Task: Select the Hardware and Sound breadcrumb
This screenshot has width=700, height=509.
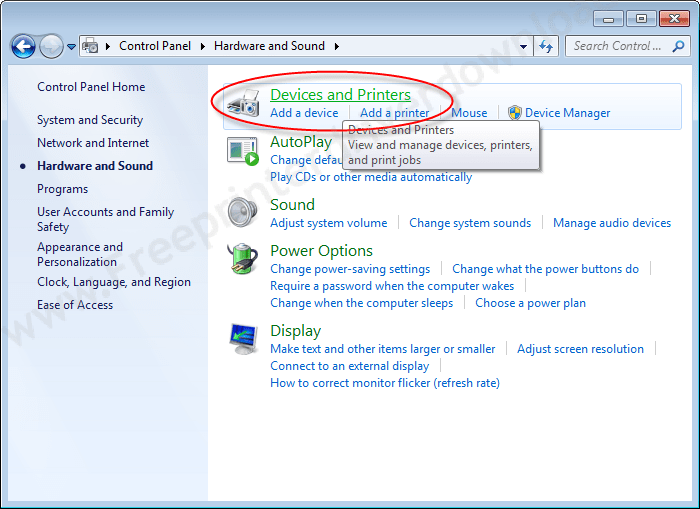Action: click(269, 46)
